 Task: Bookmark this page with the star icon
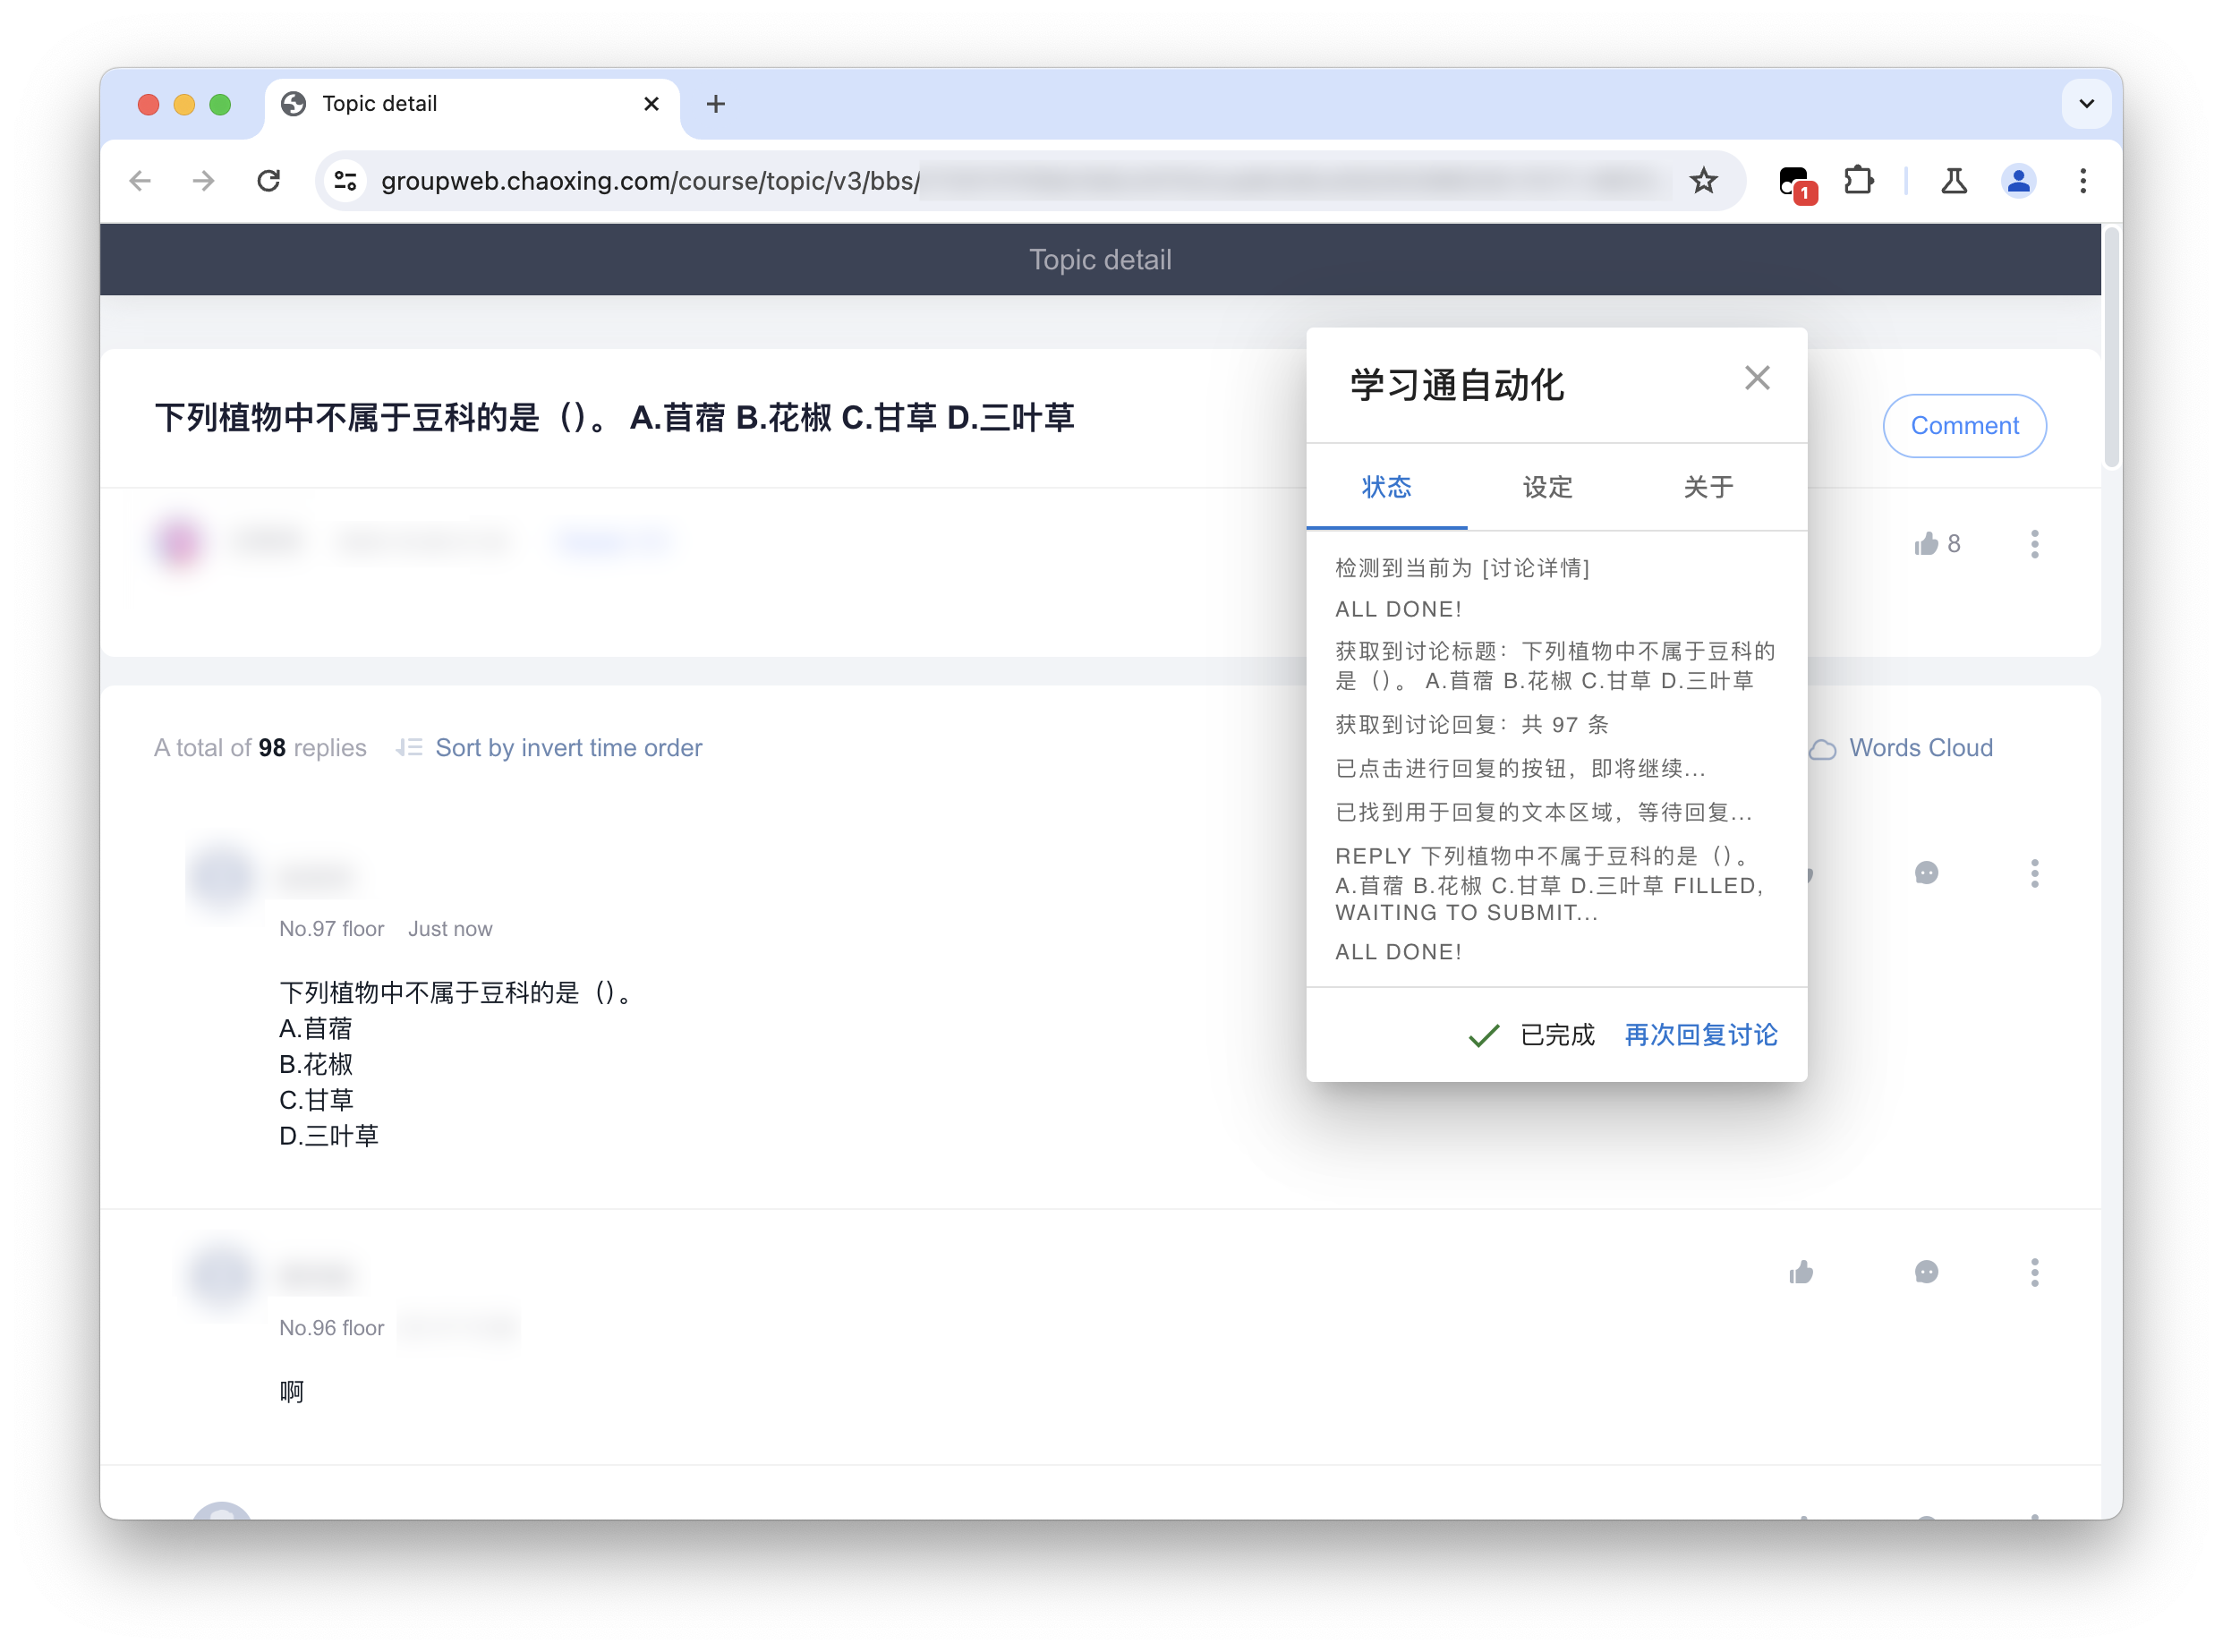[1703, 181]
